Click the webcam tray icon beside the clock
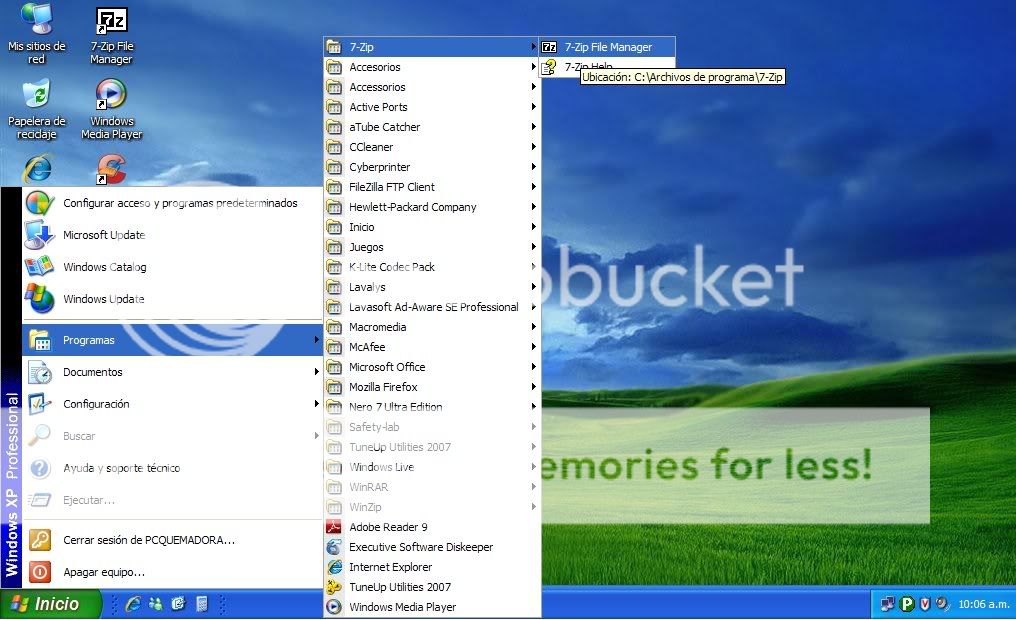Screen dimensions: 1016x620 point(943,604)
